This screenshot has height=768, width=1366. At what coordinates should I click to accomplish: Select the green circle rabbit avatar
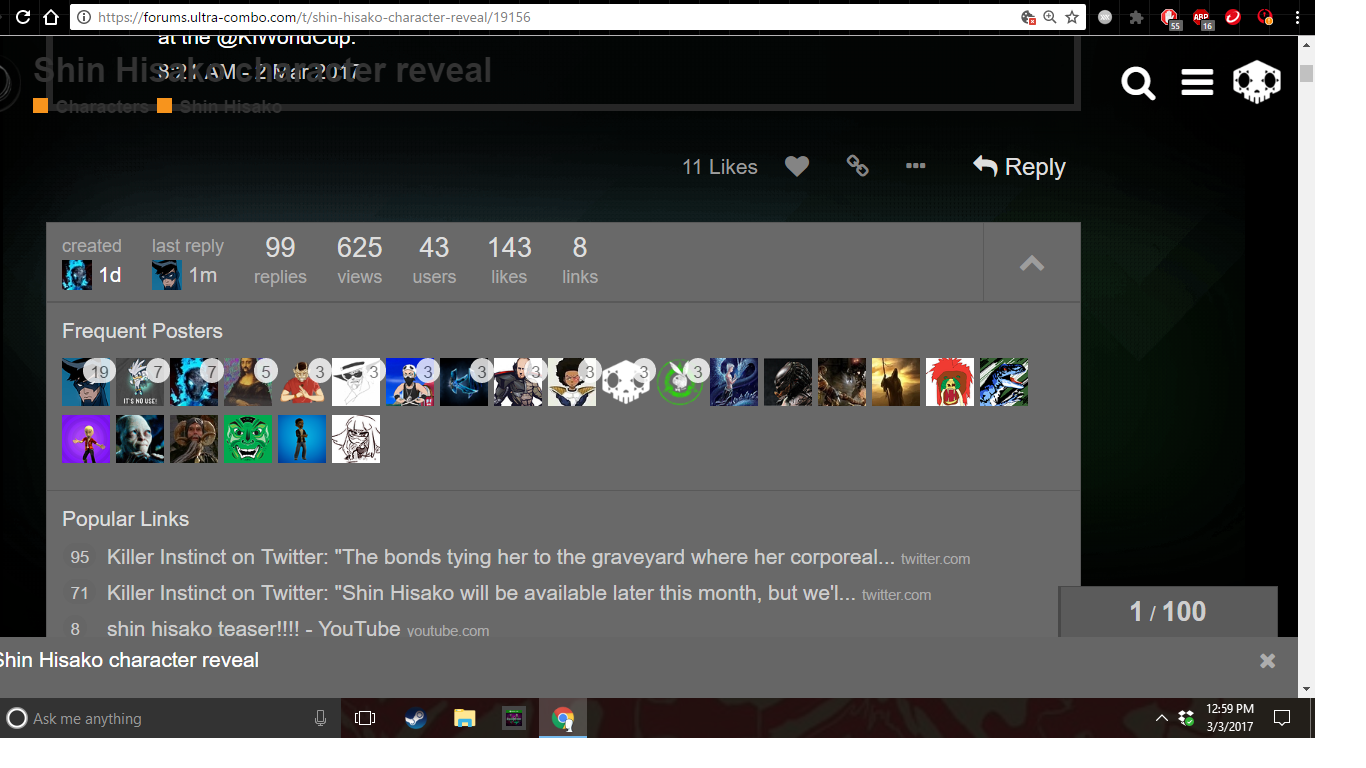coord(680,382)
